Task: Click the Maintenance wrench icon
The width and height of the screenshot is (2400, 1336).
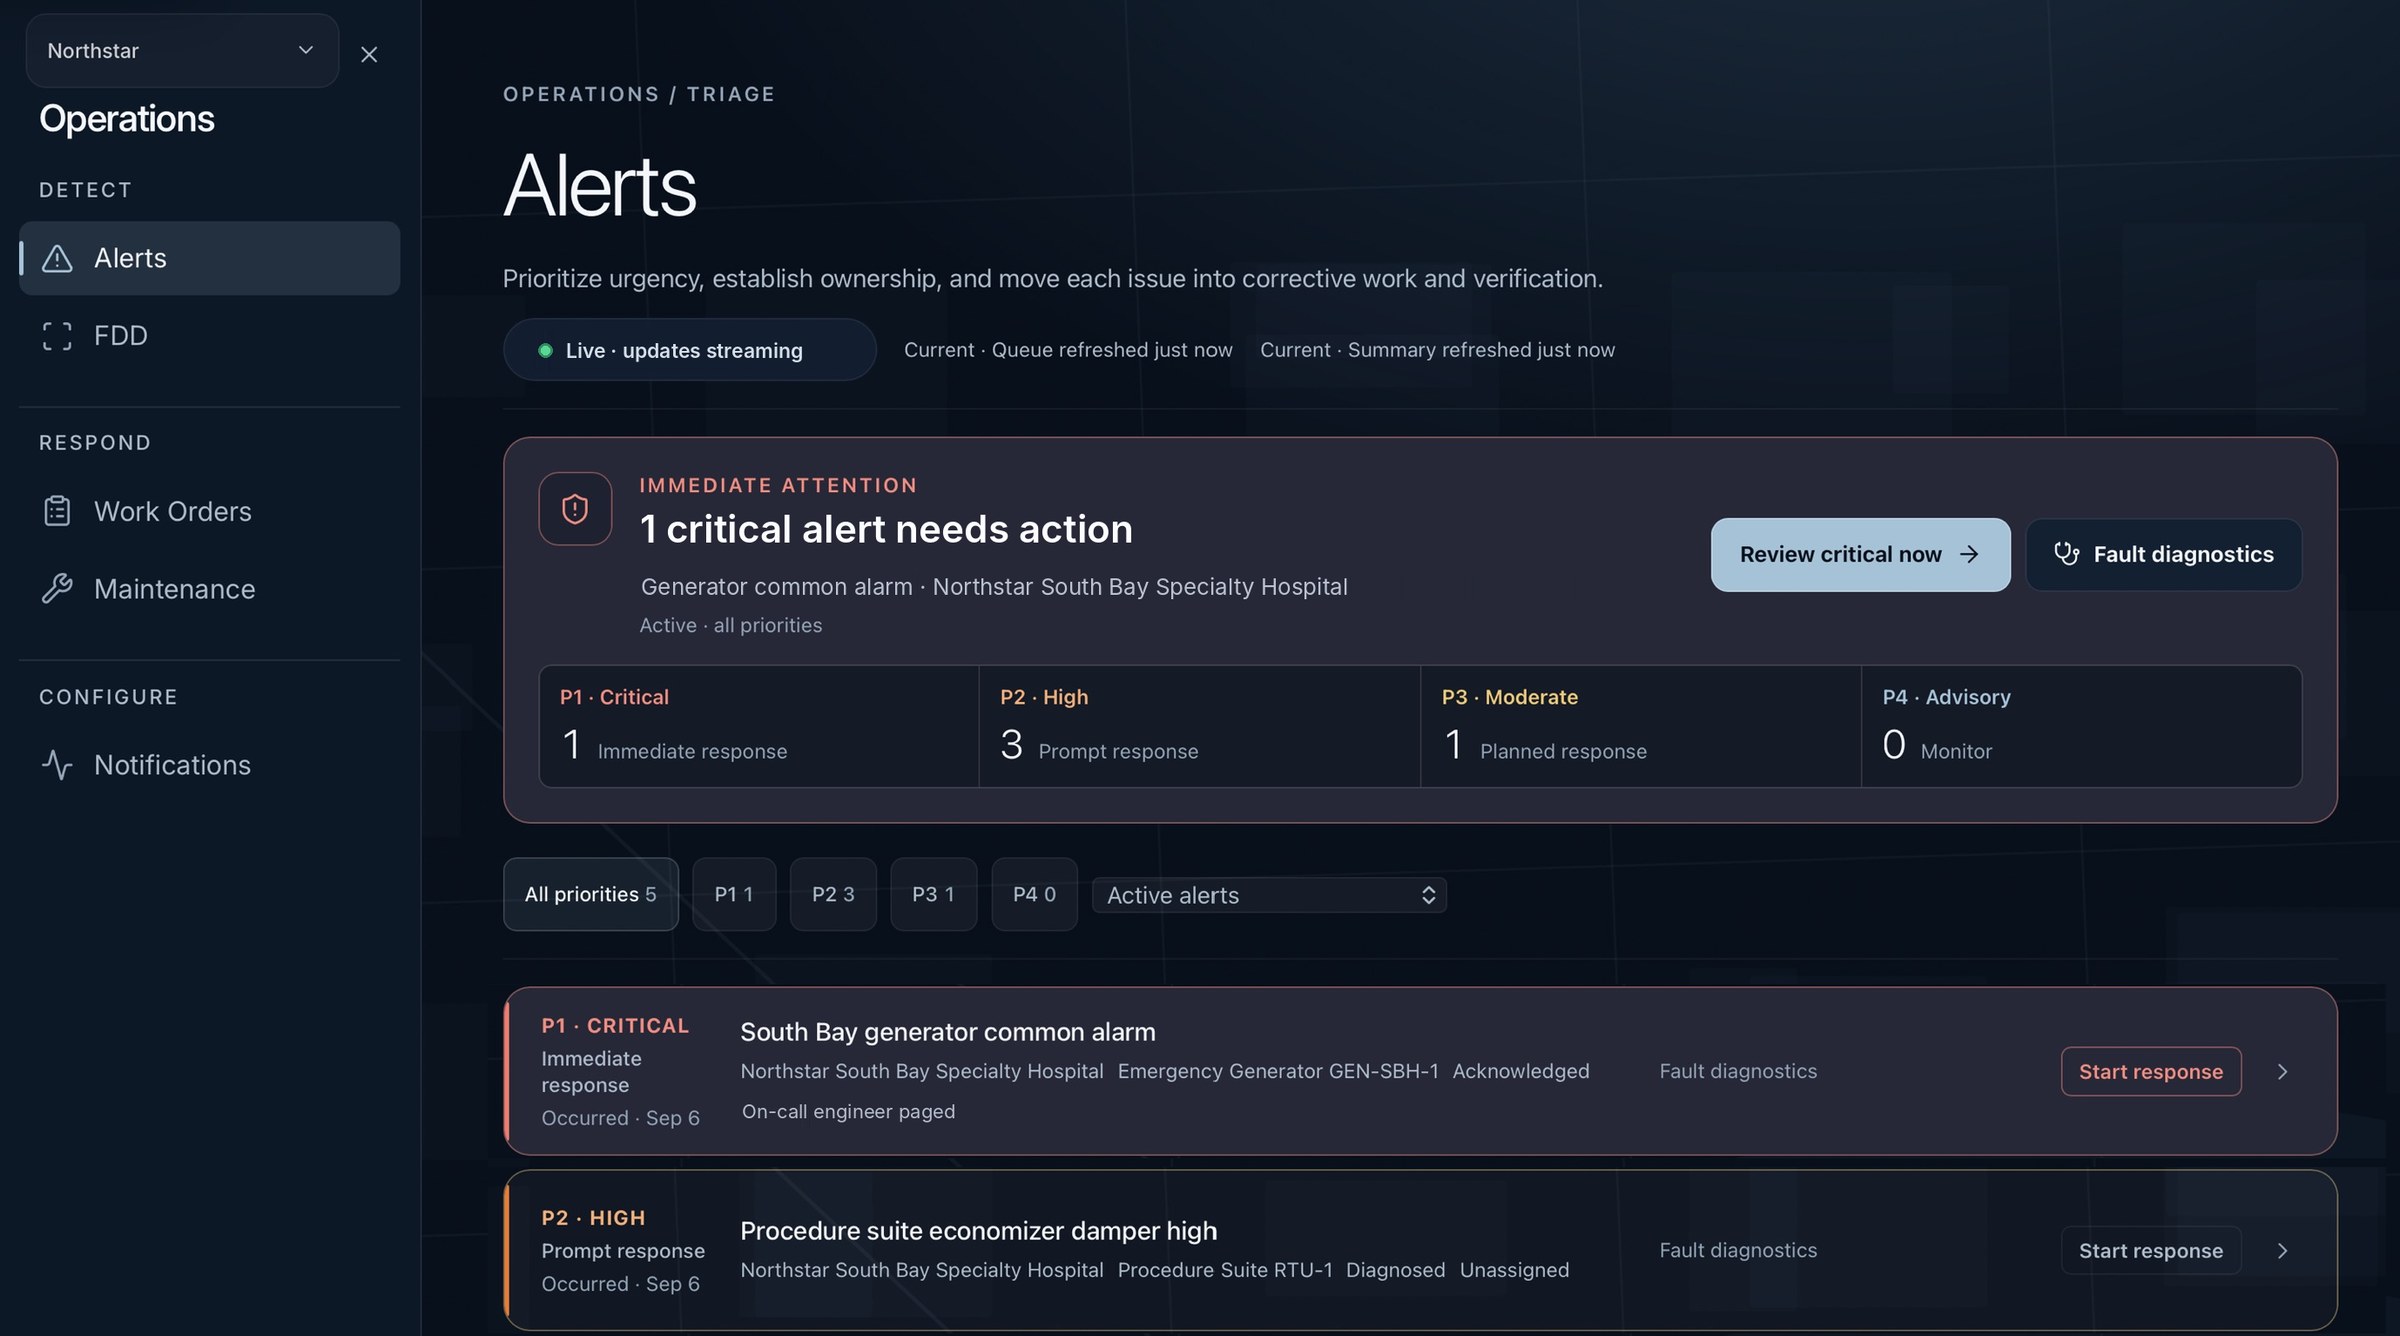Action: (x=57, y=589)
